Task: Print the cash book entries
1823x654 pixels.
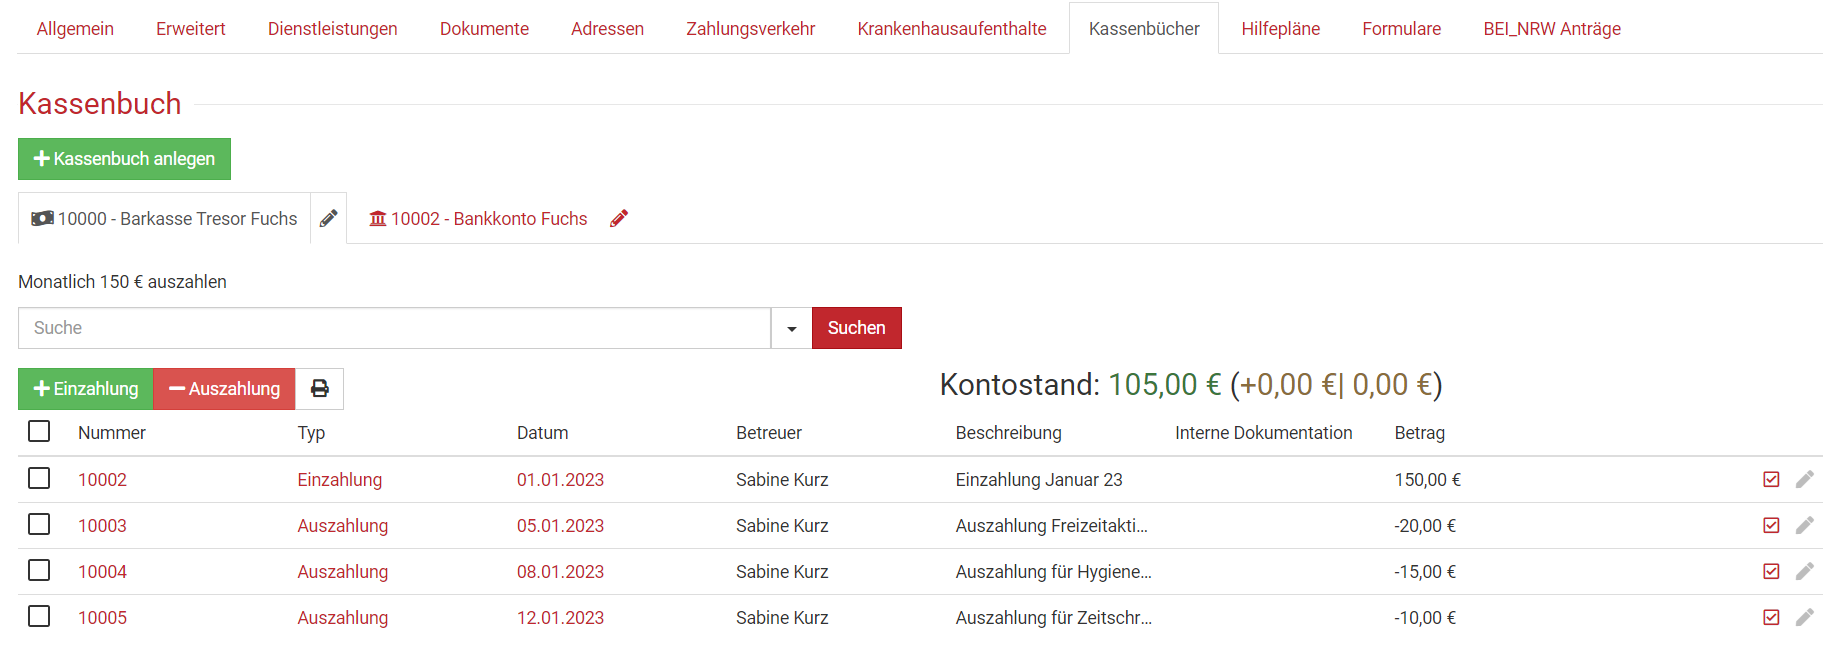Action: 320,389
